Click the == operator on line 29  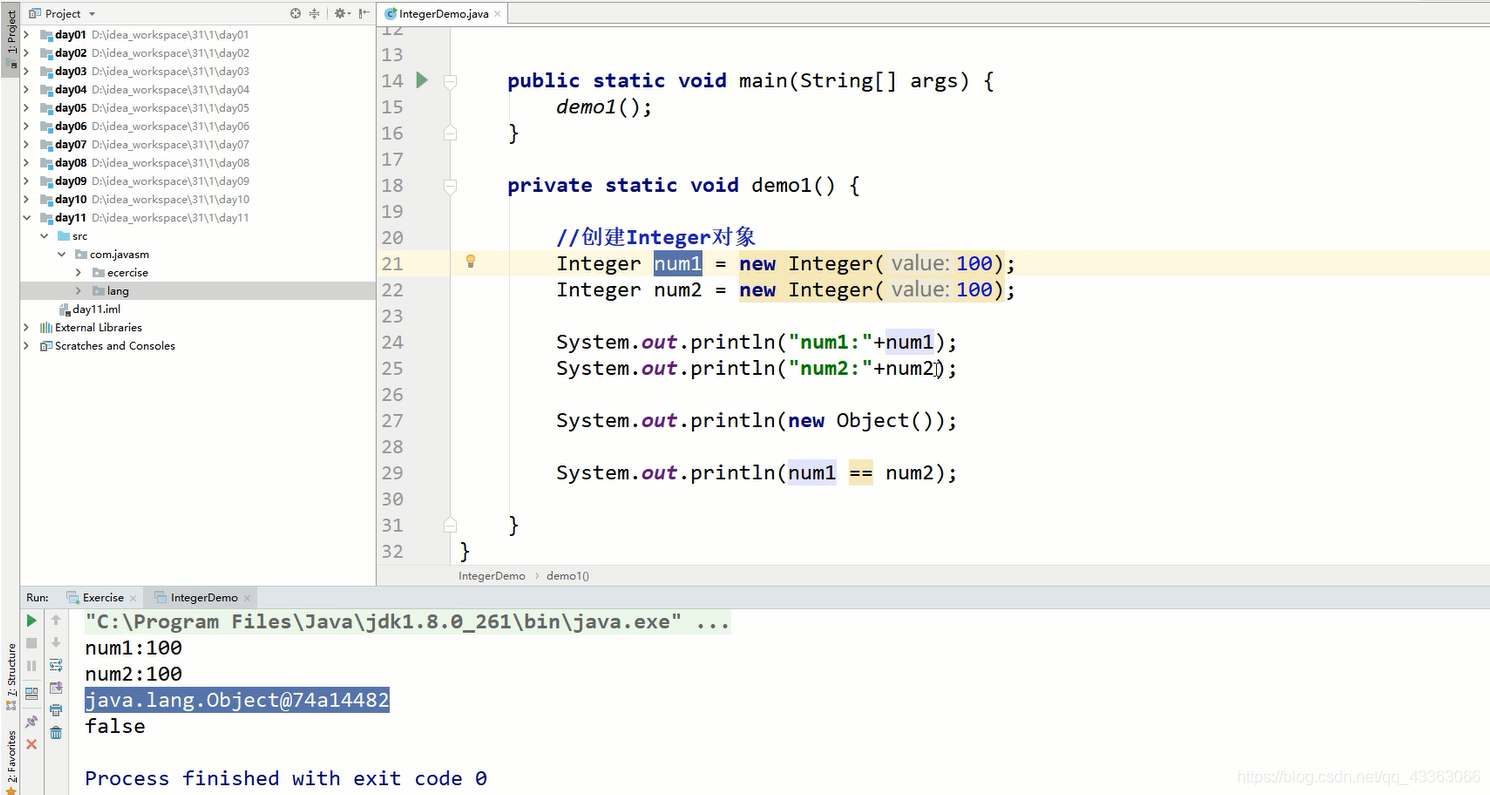pos(861,473)
